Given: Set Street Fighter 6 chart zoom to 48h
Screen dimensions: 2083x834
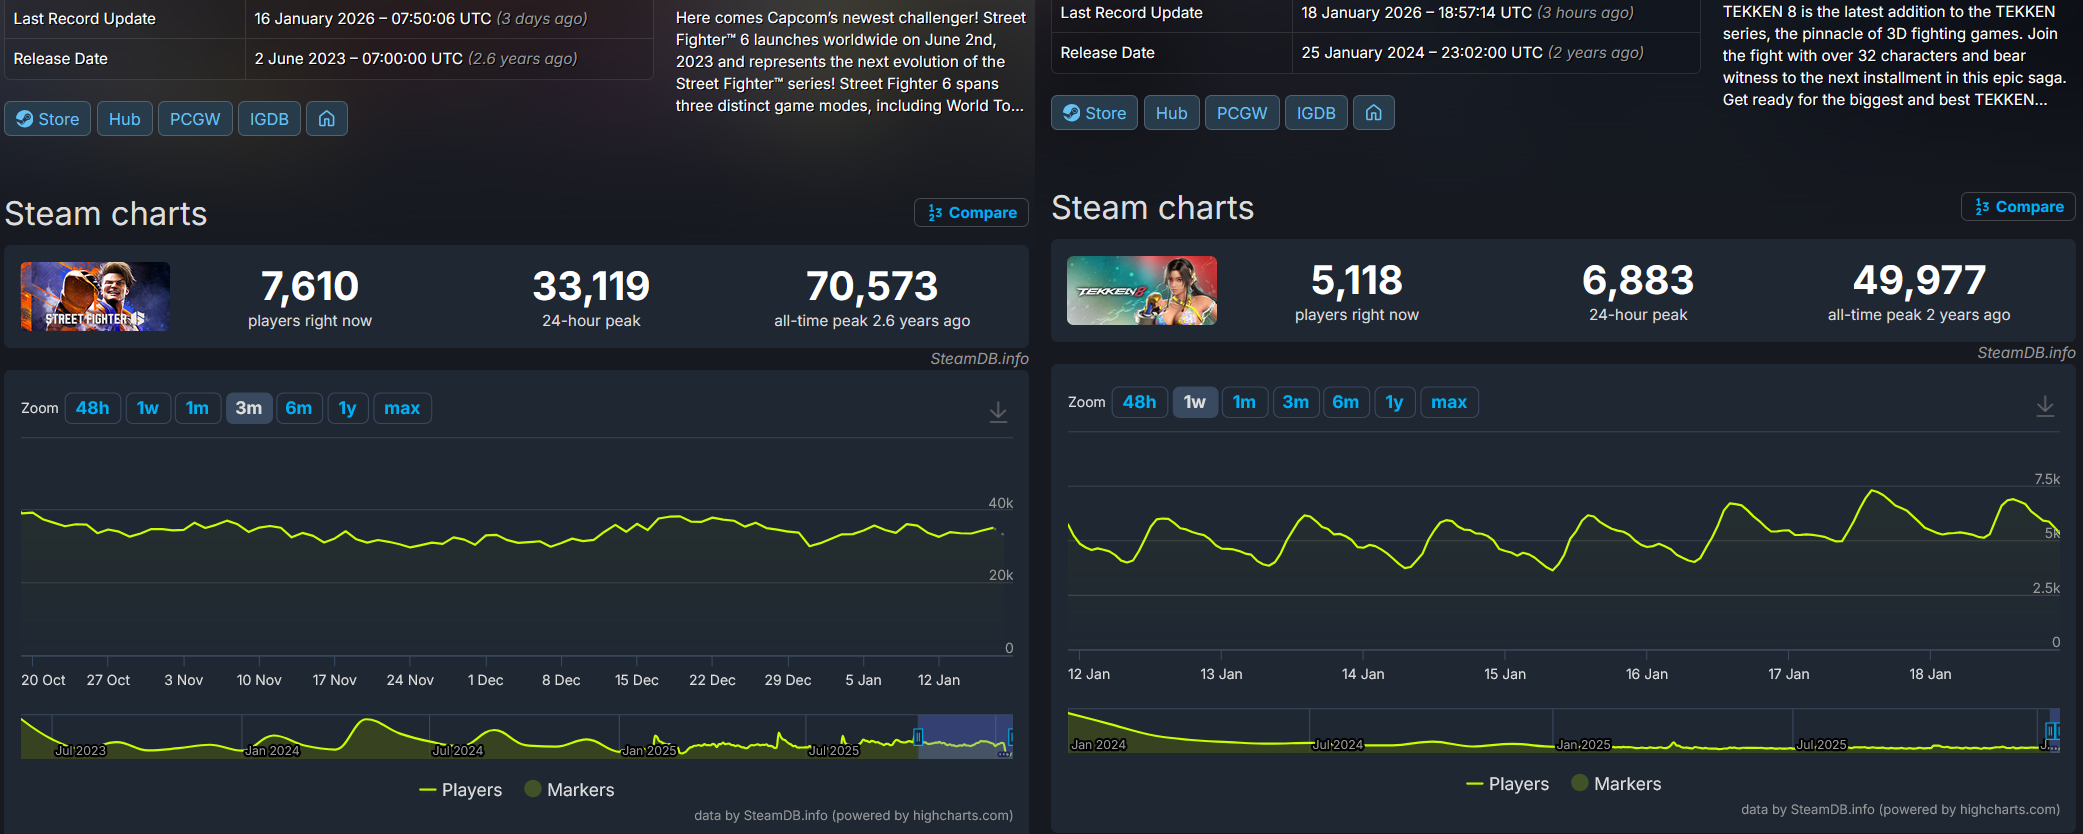Looking at the screenshot, I should pos(93,408).
